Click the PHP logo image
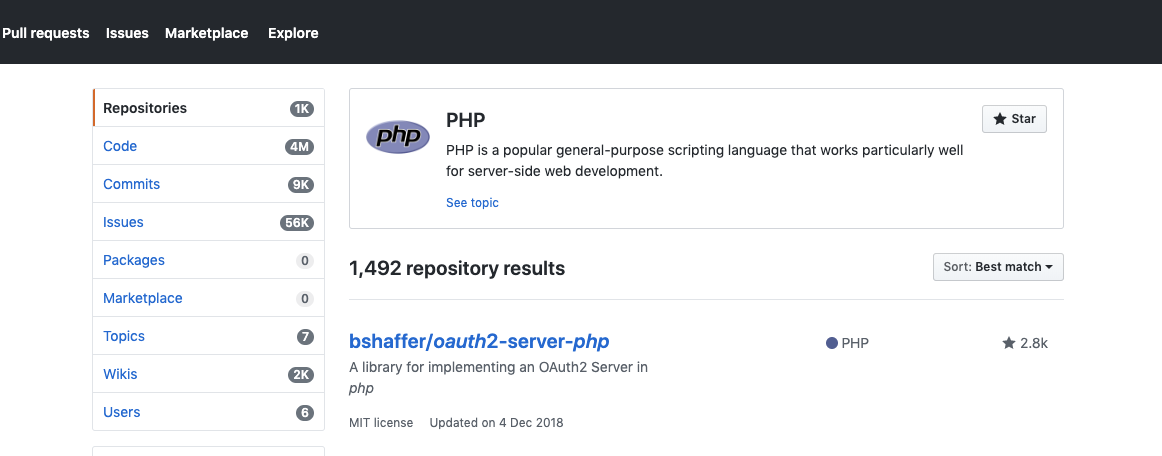This screenshot has width=1162, height=456. coord(398,137)
